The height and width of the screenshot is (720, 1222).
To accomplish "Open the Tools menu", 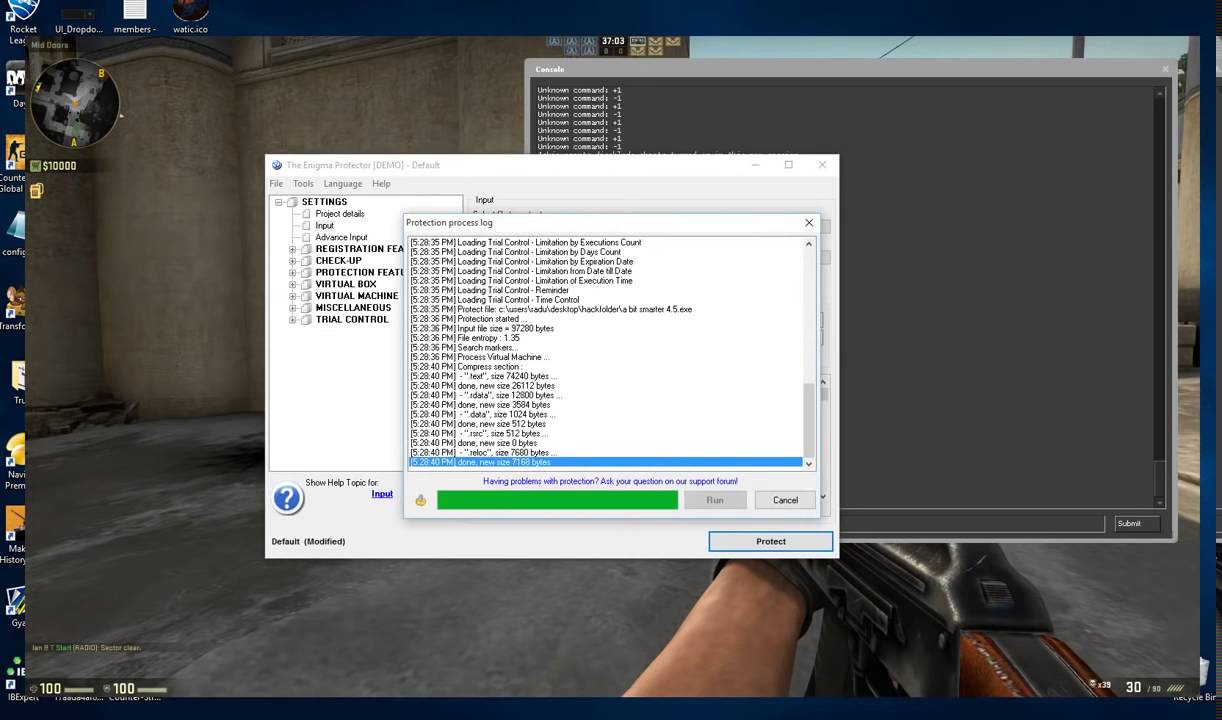I will pos(303,184).
